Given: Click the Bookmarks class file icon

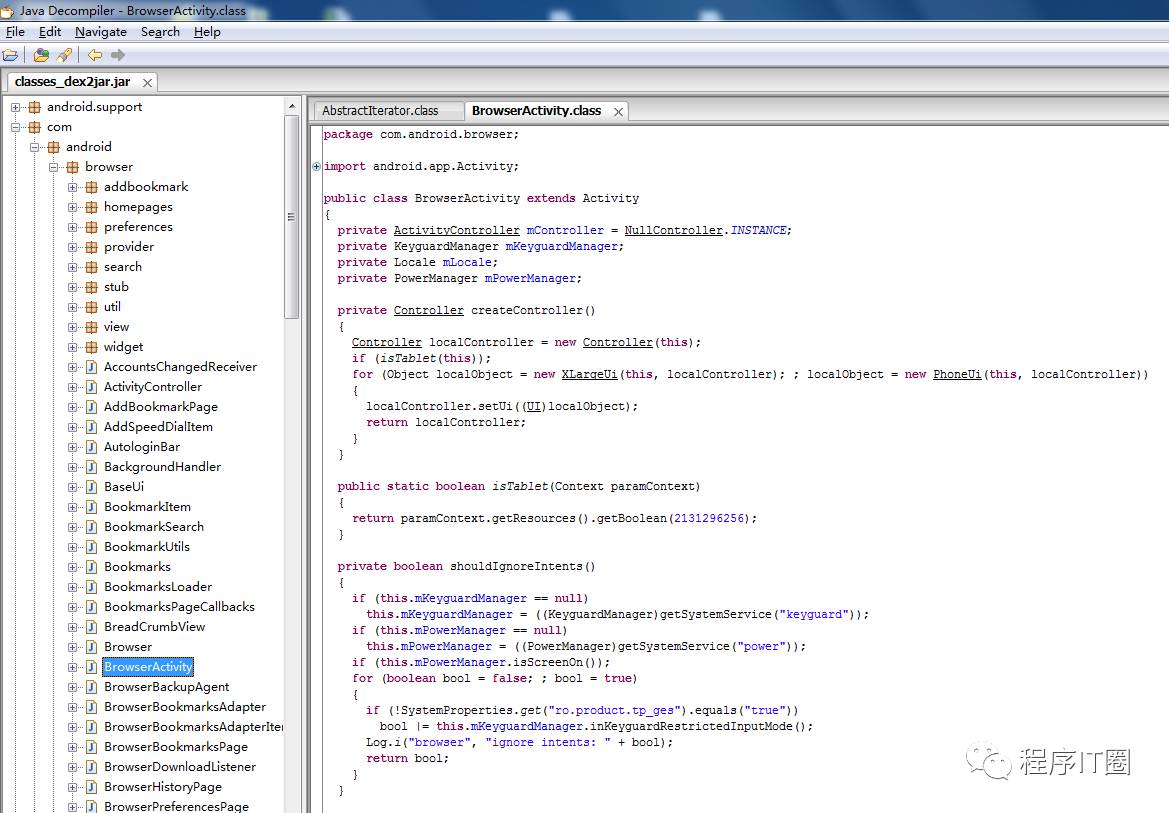Looking at the screenshot, I should point(91,567).
